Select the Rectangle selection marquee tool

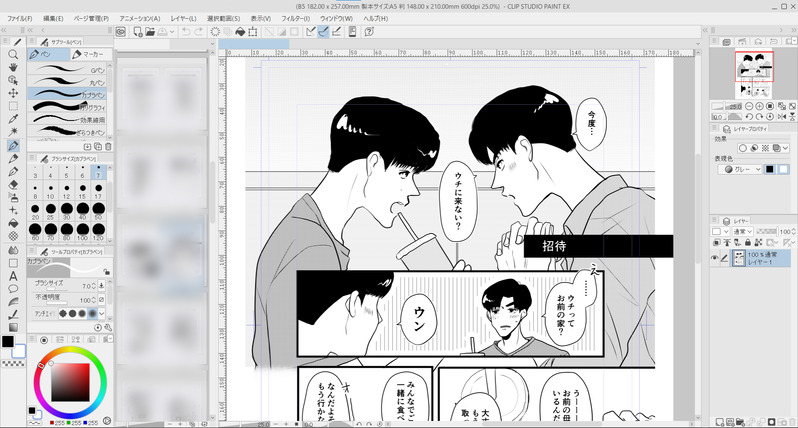point(13,106)
